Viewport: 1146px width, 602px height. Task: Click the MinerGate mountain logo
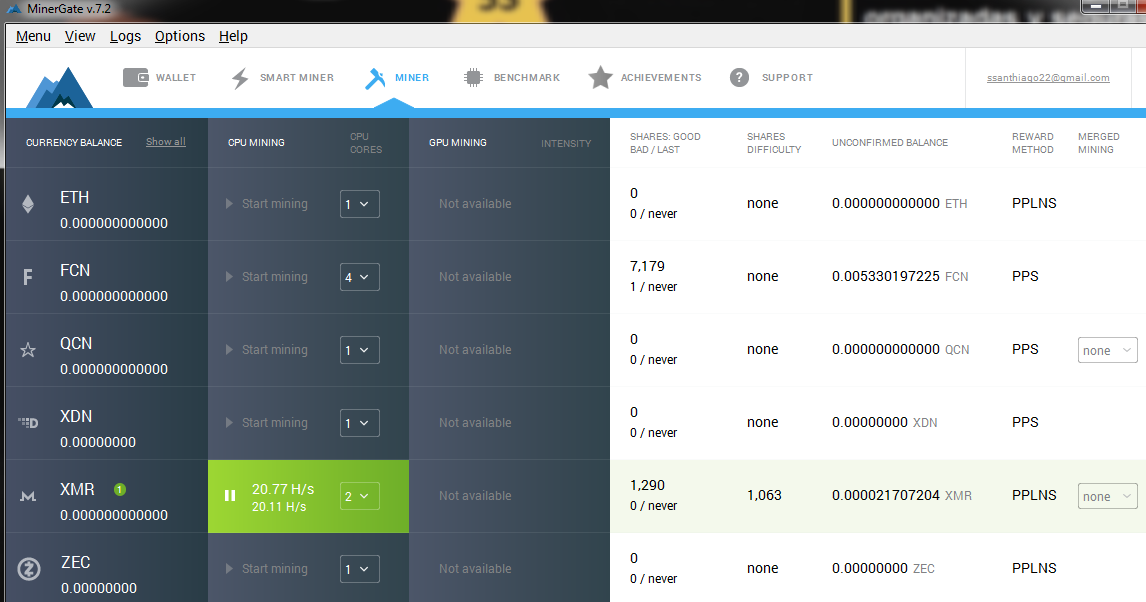59,88
